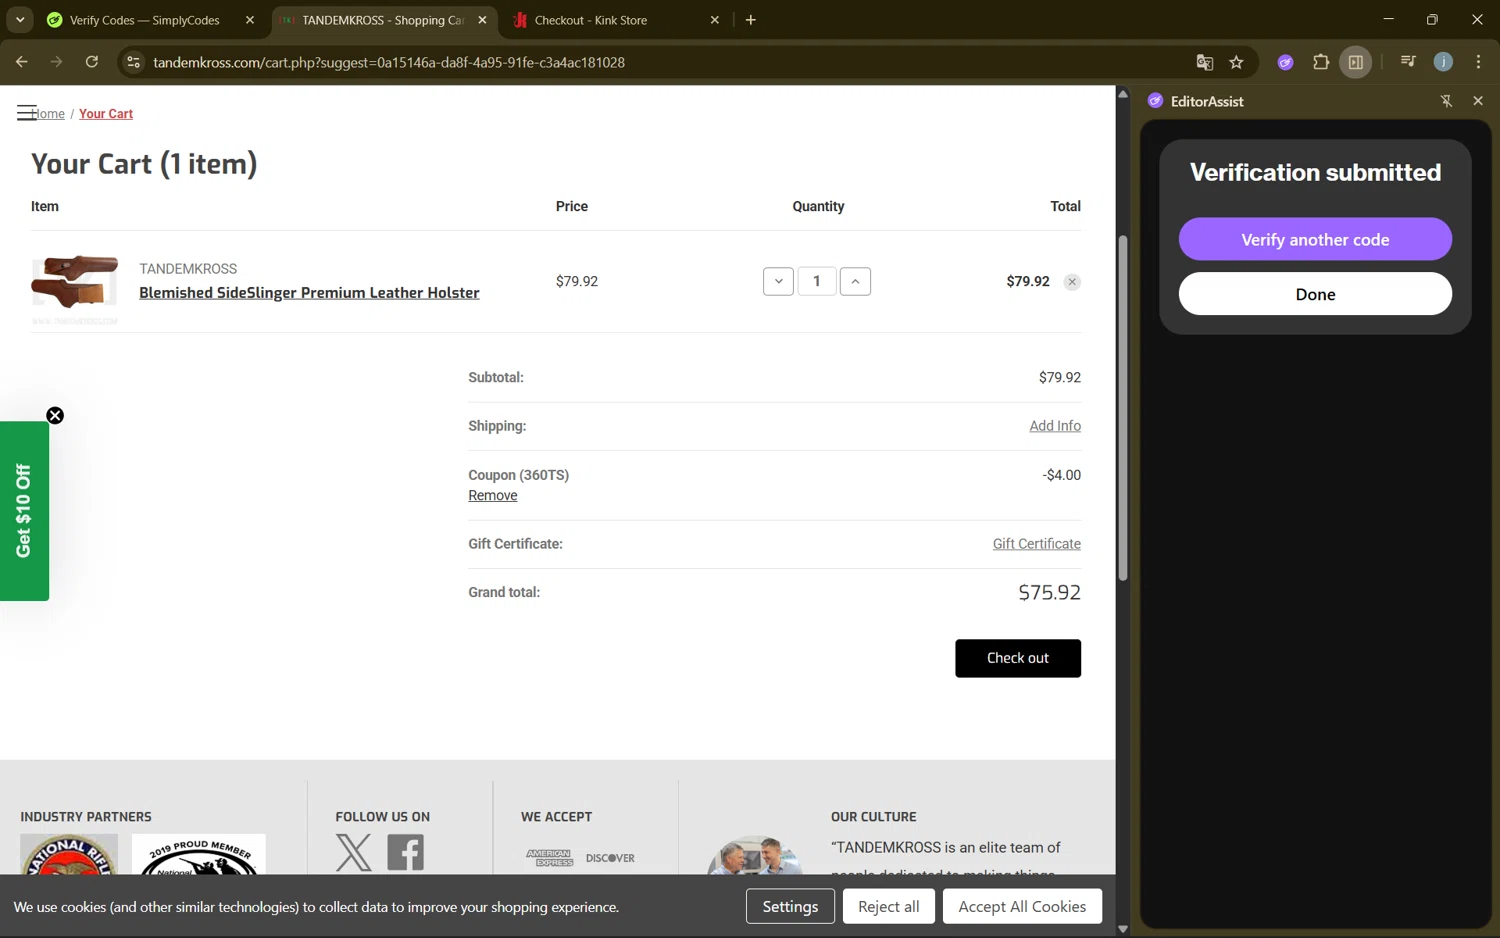Click Verify another code button
Screen dimensions: 1500x938
coord(1315,239)
